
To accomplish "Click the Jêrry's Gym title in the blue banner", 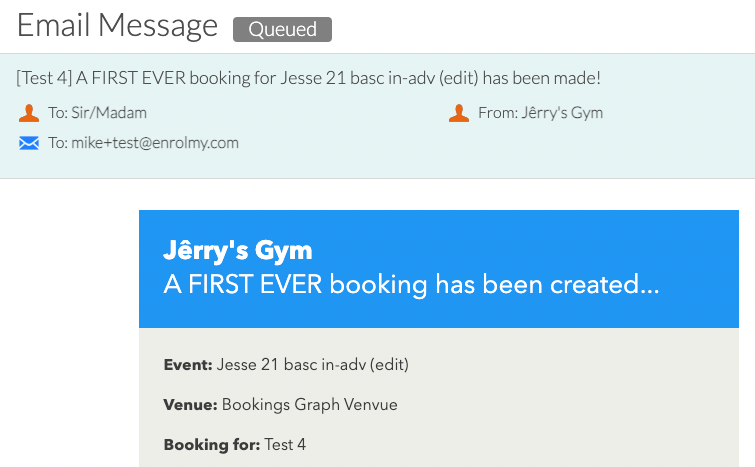I will pyautogui.click(x=238, y=250).
